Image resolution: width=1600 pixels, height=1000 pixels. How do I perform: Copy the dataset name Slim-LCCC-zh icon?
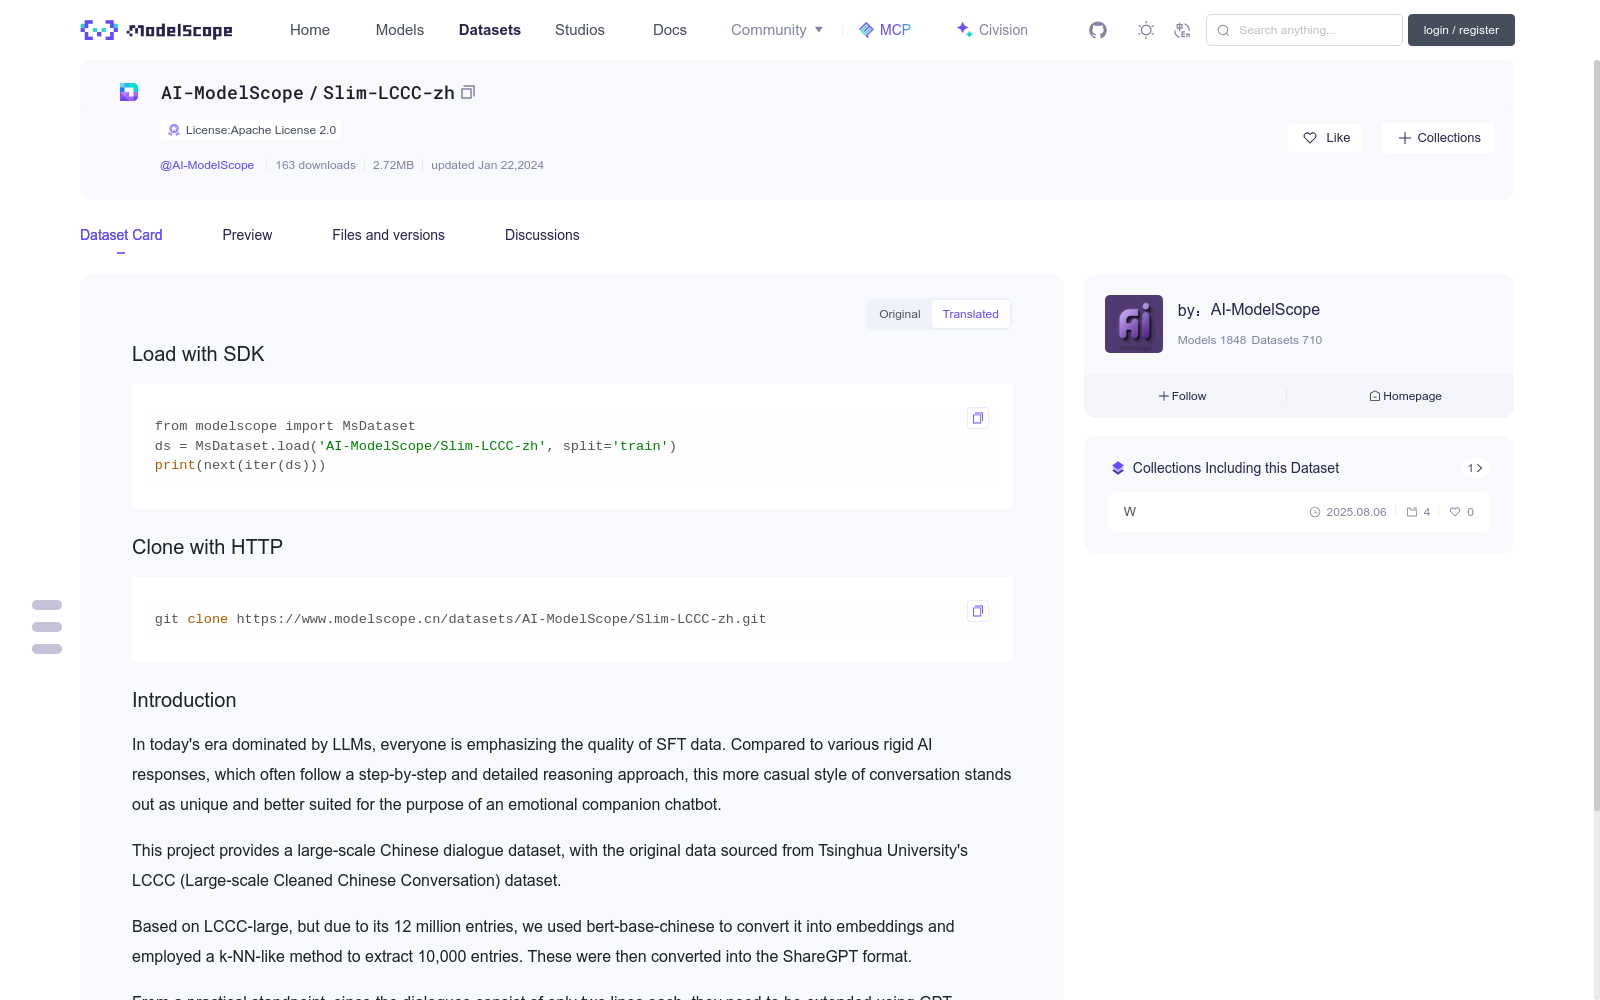(468, 92)
